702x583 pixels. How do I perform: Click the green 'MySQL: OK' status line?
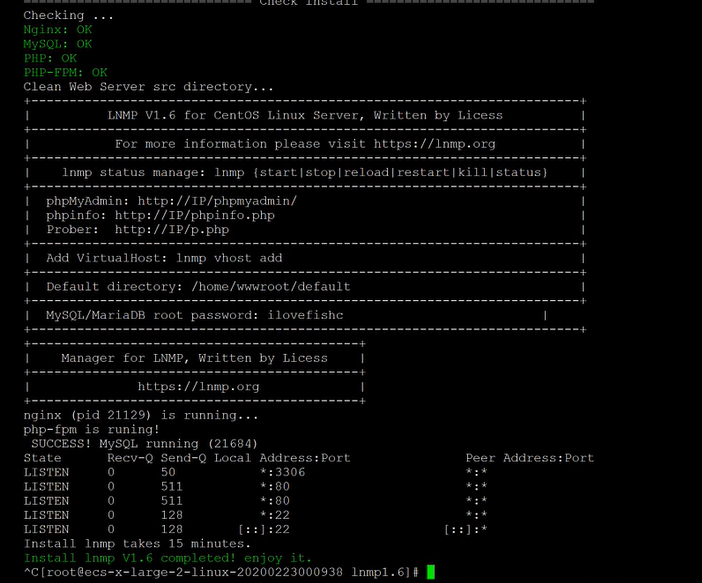pos(58,44)
